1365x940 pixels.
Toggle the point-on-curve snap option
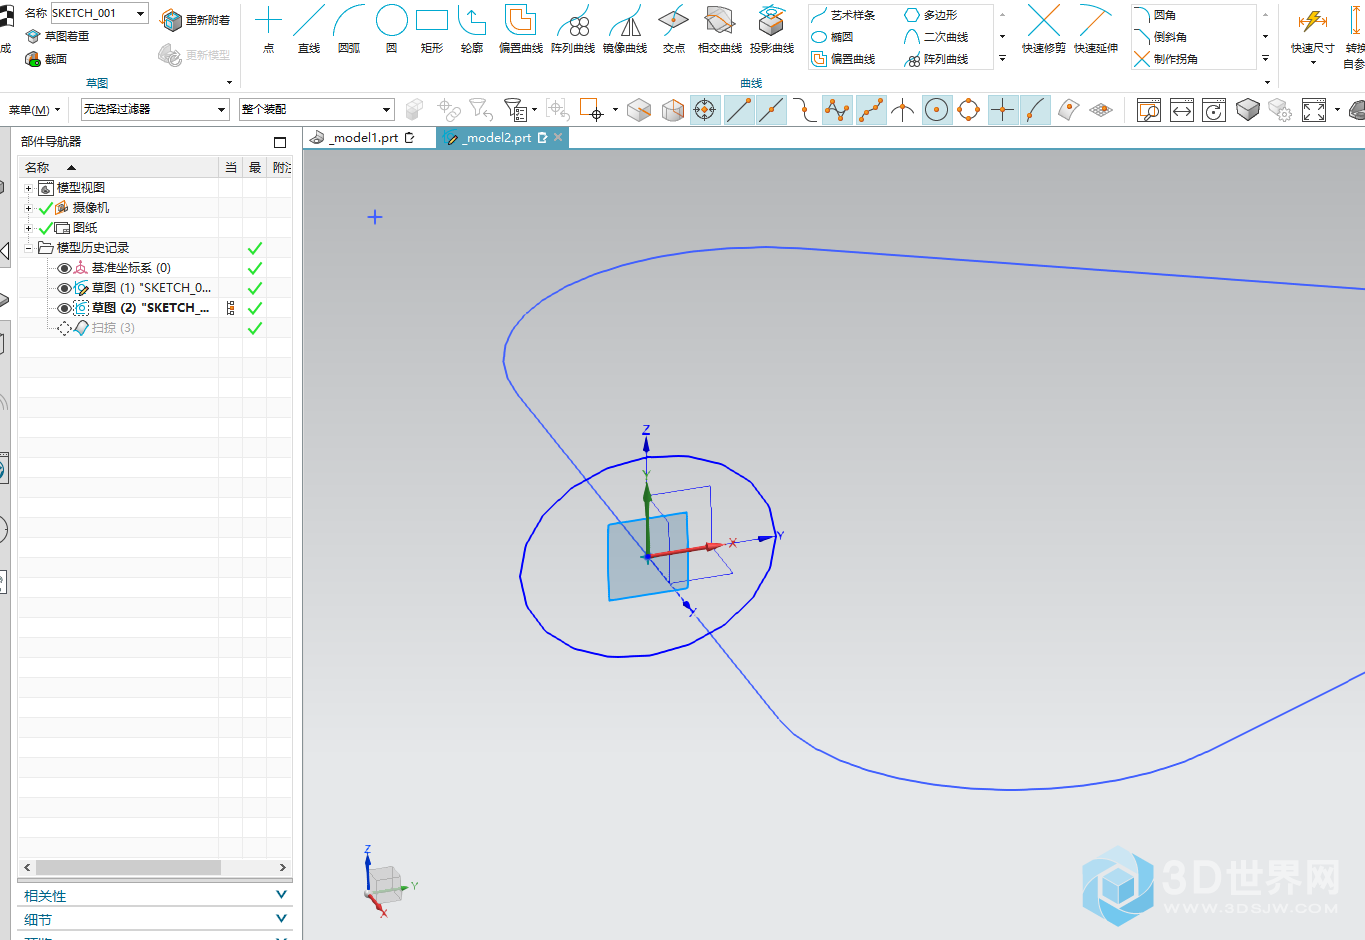(x=1036, y=110)
